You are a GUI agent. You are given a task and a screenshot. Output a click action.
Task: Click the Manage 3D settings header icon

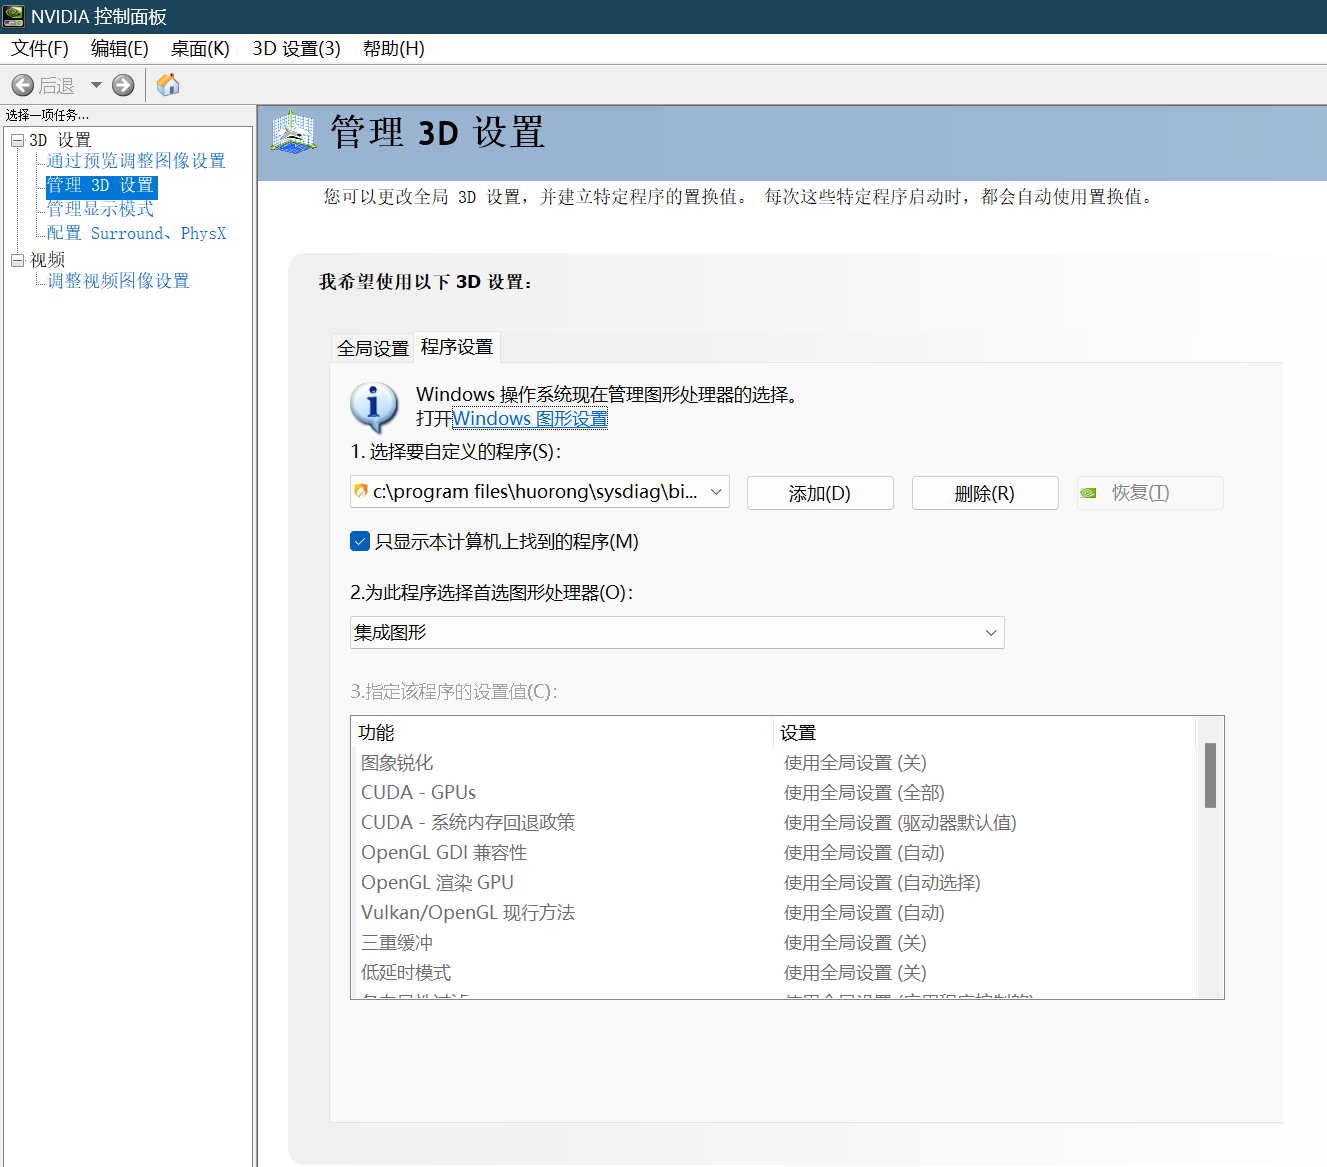click(x=293, y=133)
